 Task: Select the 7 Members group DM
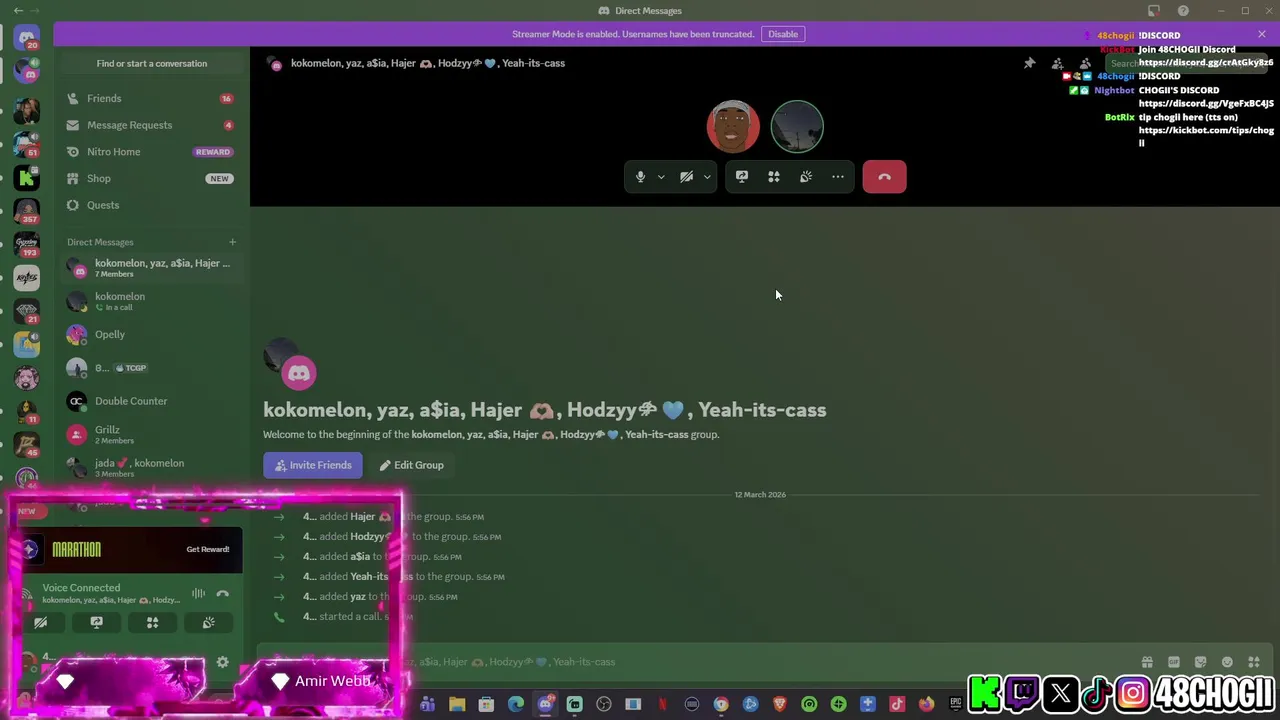[x=150, y=268]
